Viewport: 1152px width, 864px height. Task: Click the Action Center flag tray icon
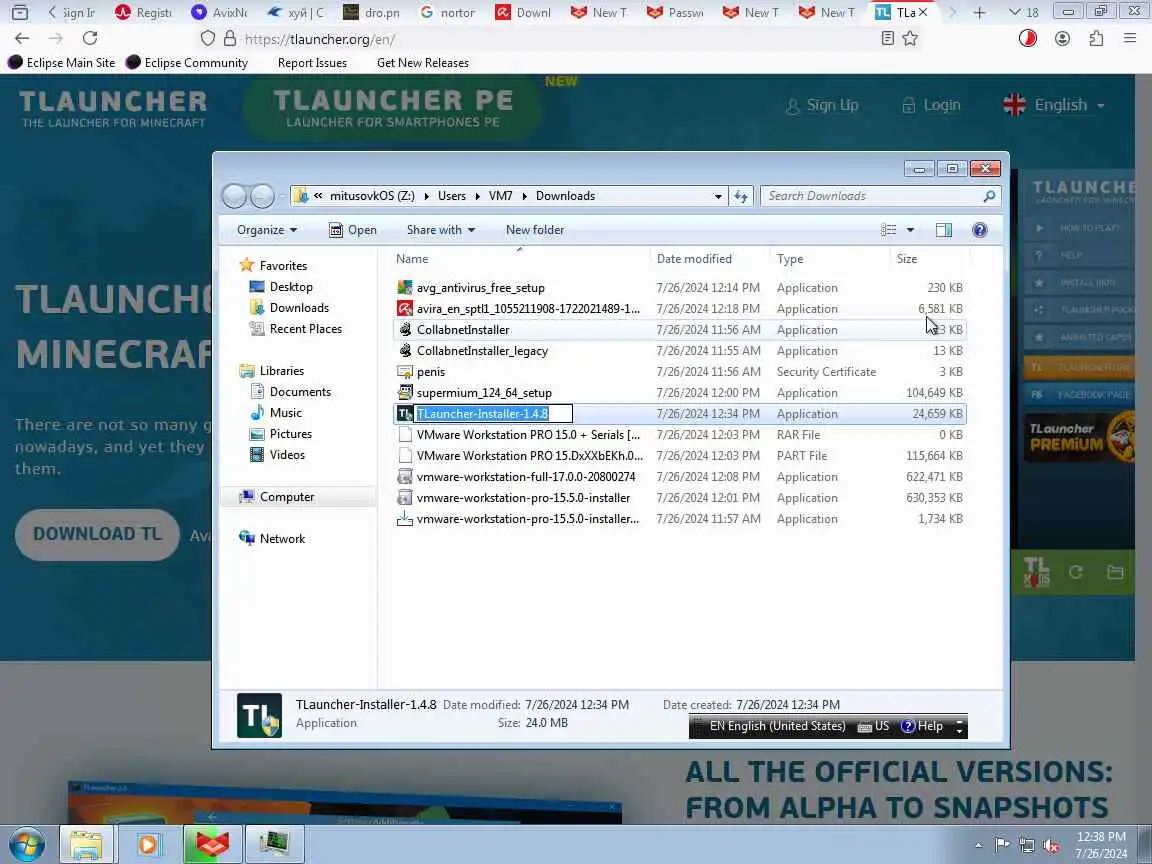click(x=1001, y=845)
